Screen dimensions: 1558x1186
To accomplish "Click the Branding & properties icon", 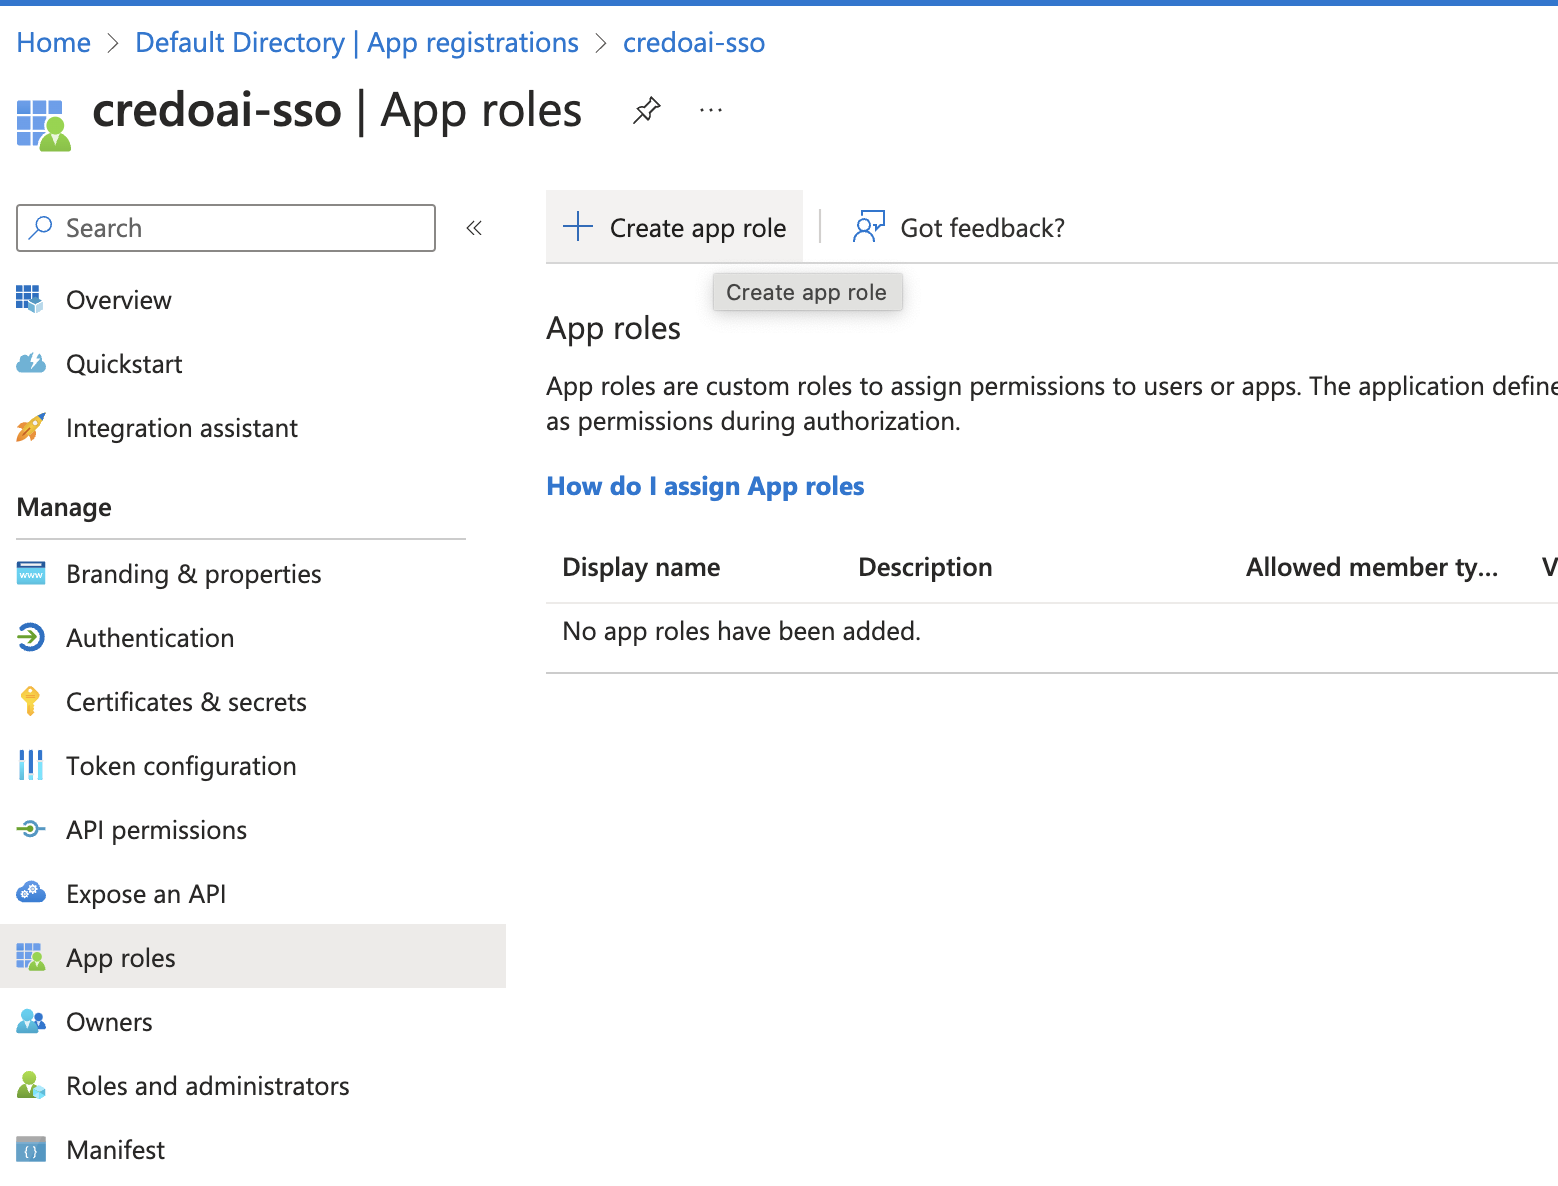I will coord(31,573).
